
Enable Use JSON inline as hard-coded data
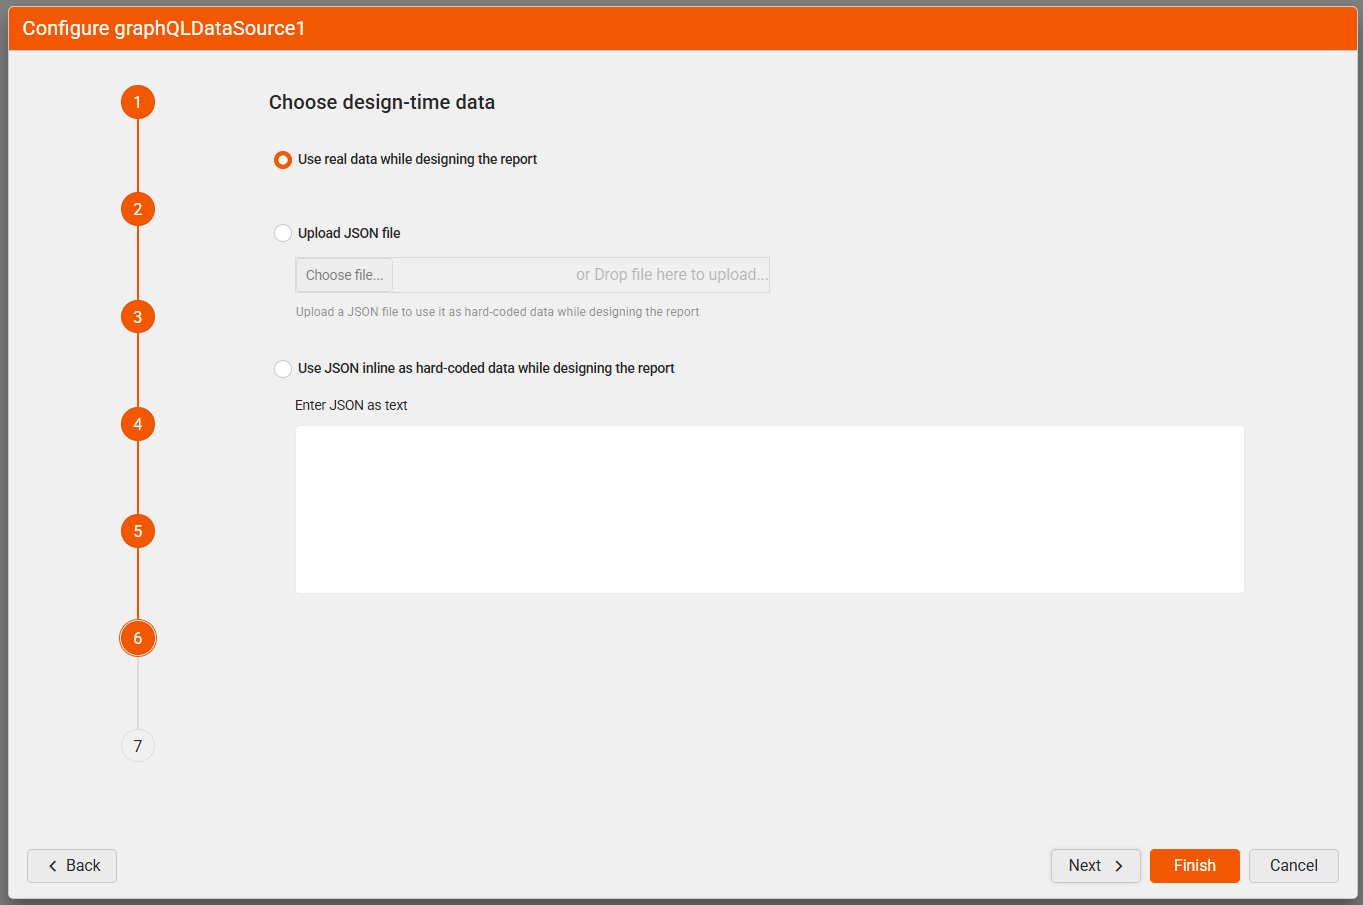click(x=283, y=369)
